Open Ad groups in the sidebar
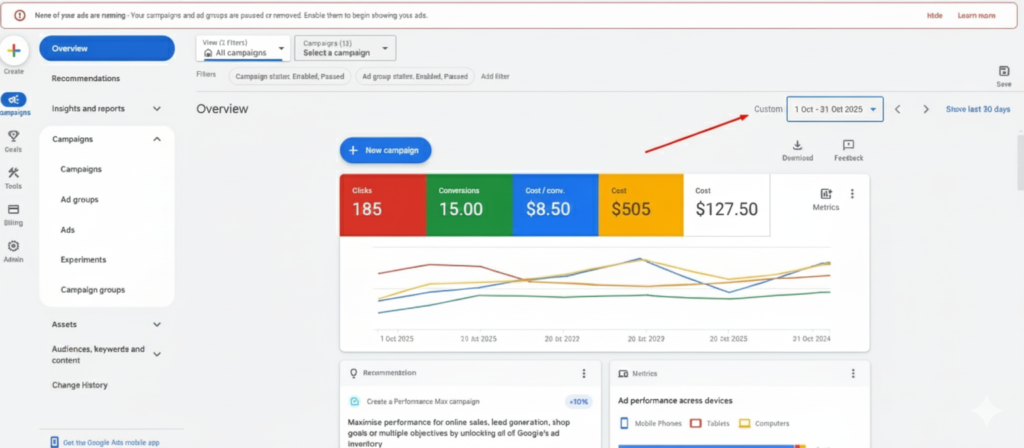Screen dimensions: 1024x448 79,200
